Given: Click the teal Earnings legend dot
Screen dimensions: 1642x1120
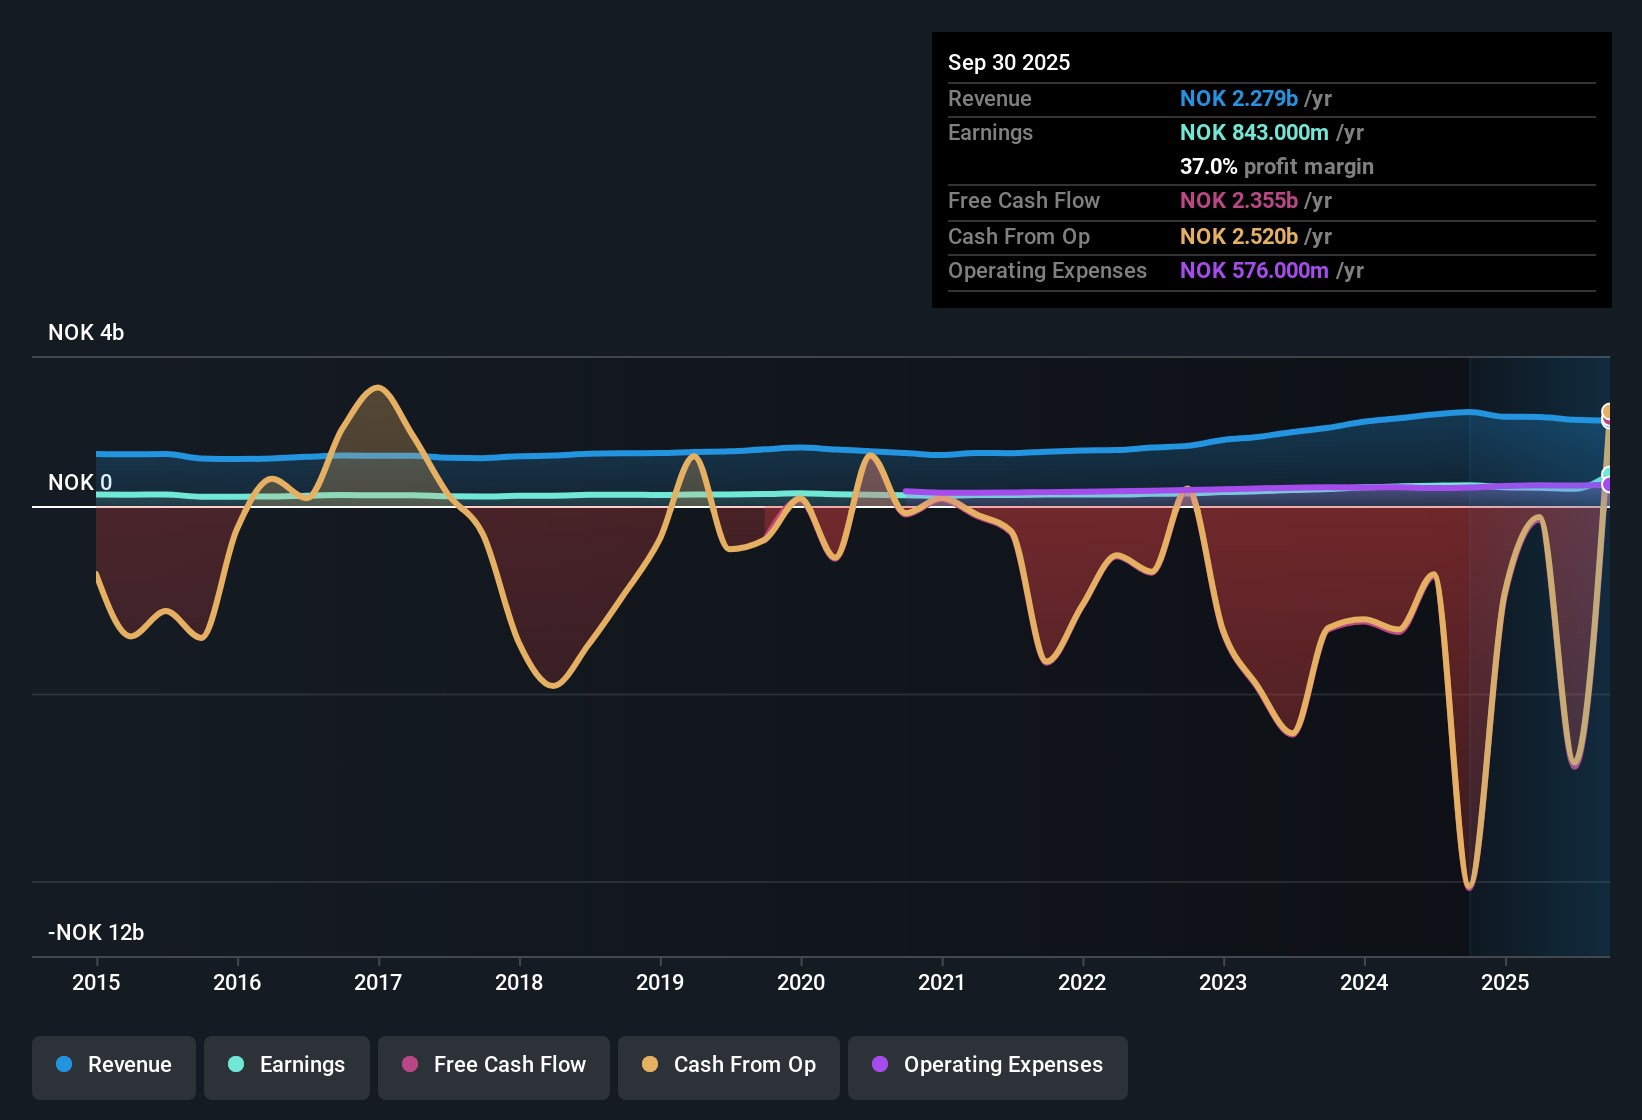Looking at the screenshot, I should click(236, 1065).
